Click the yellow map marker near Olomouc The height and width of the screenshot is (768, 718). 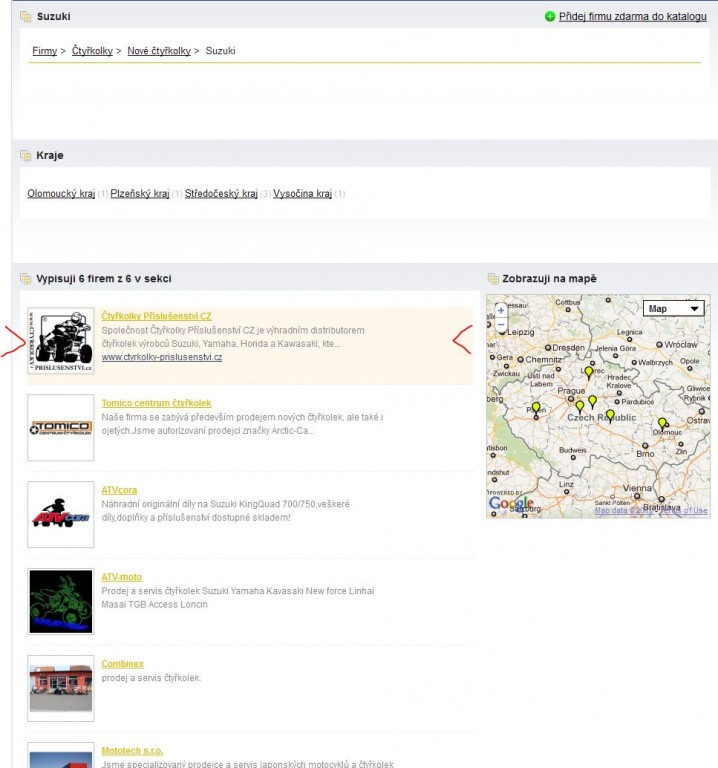click(x=662, y=423)
